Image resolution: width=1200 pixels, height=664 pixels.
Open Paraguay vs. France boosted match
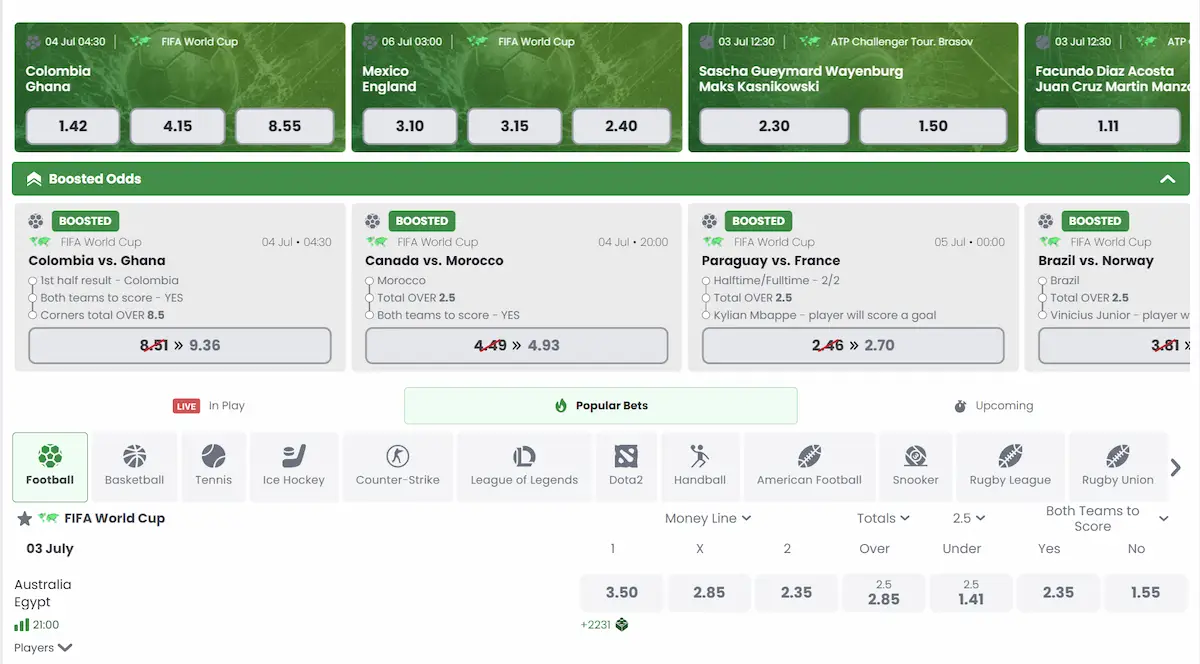tap(771, 260)
